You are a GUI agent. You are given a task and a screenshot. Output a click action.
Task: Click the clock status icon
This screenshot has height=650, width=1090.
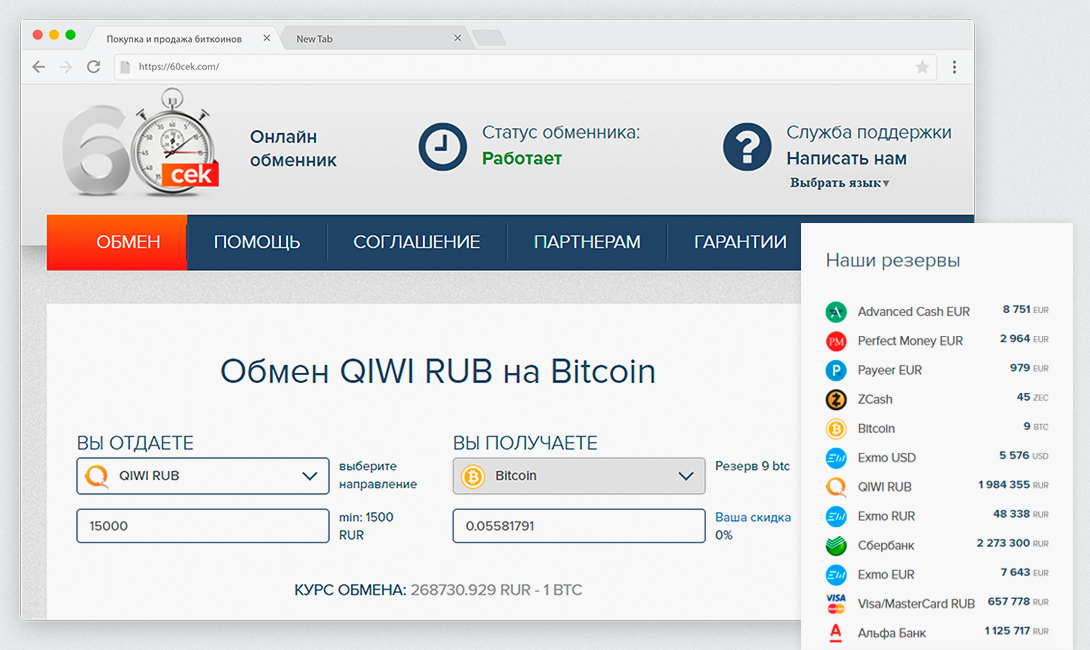pos(442,147)
